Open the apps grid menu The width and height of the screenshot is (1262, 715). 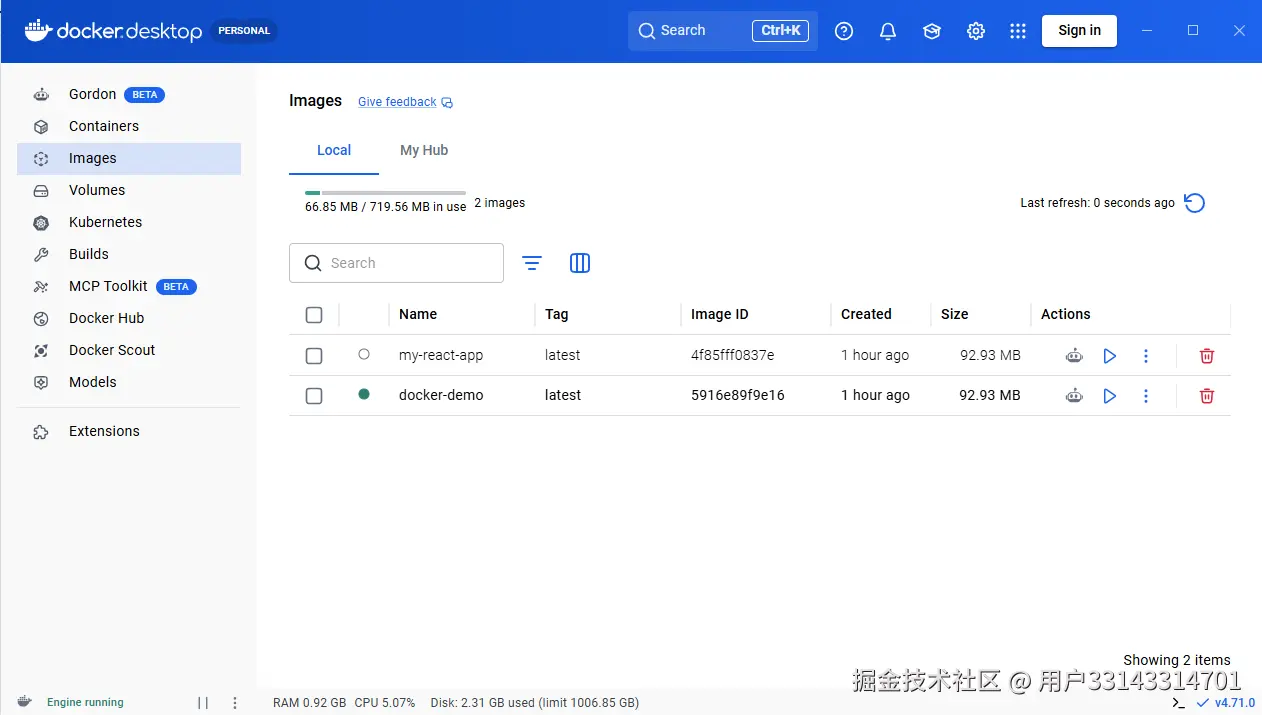click(x=1018, y=31)
